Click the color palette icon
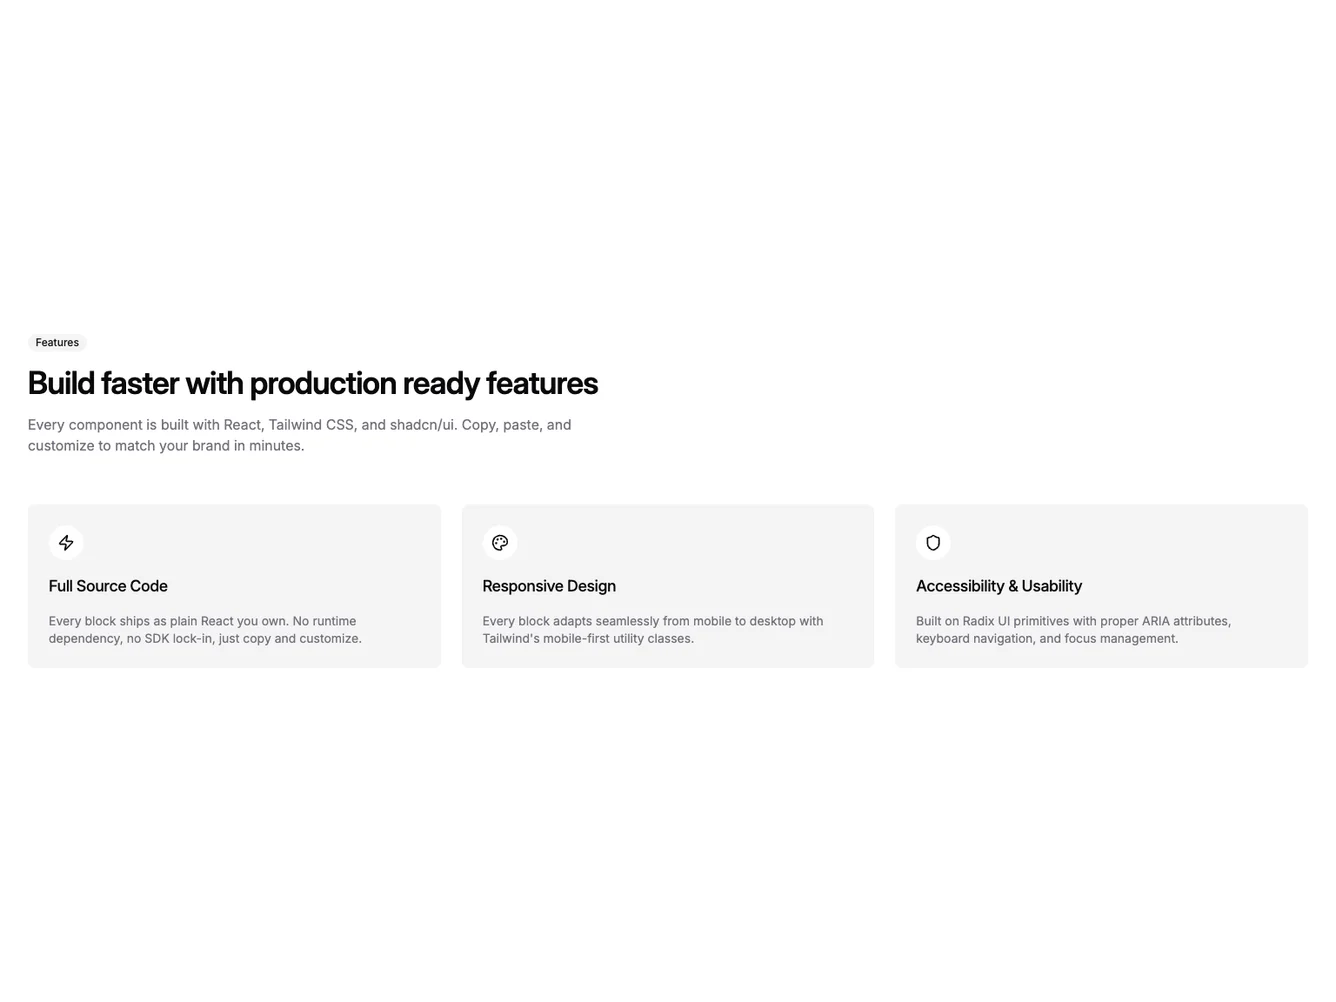The image size is (1336, 1002). (500, 543)
